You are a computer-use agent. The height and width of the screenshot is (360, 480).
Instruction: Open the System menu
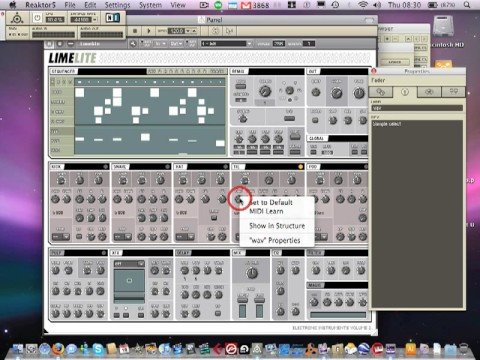point(150,5)
